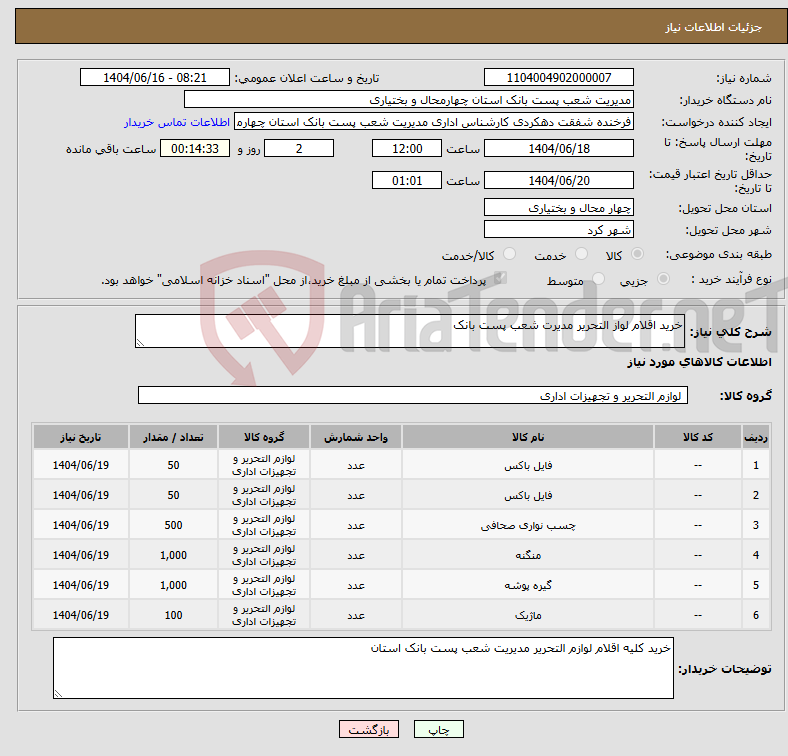This screenshot has width=788, height=756.
Task: Click row number 6 cell
Action: click(755, 615)
